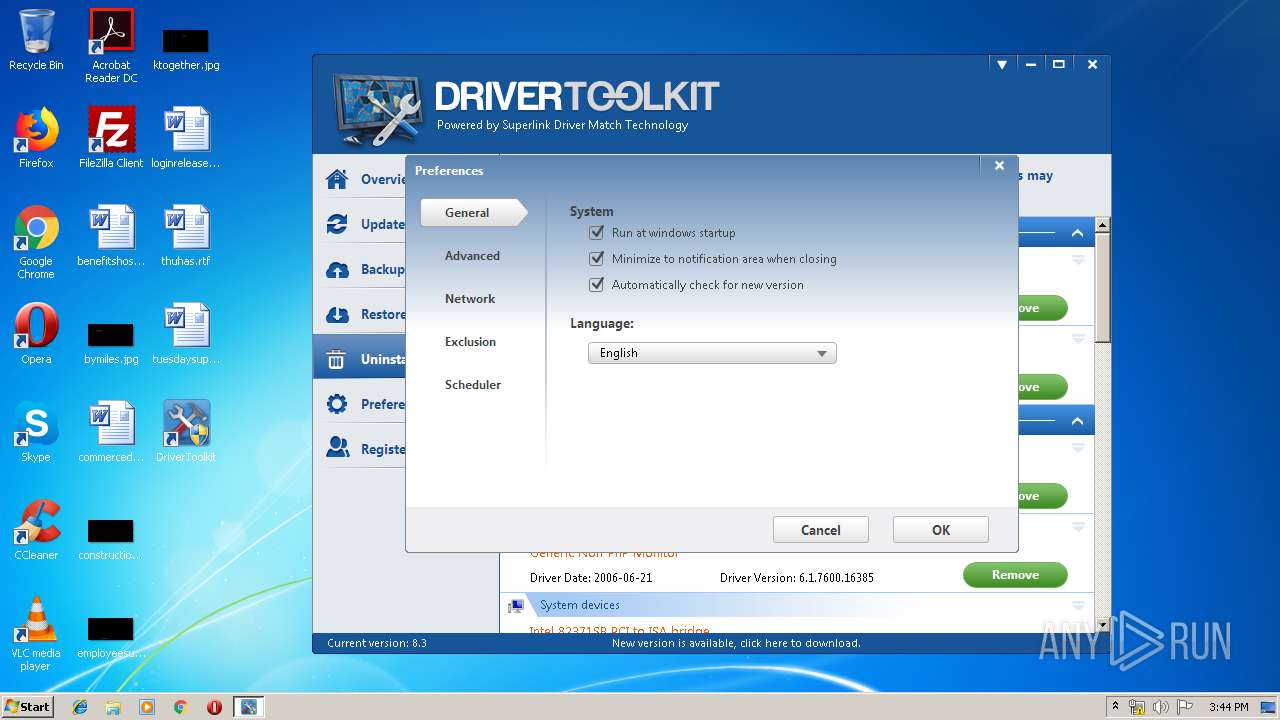This screenshot has width=1280, height=720.
Task: Click the Action Center flag tray icon
Action: (1183, 707)
